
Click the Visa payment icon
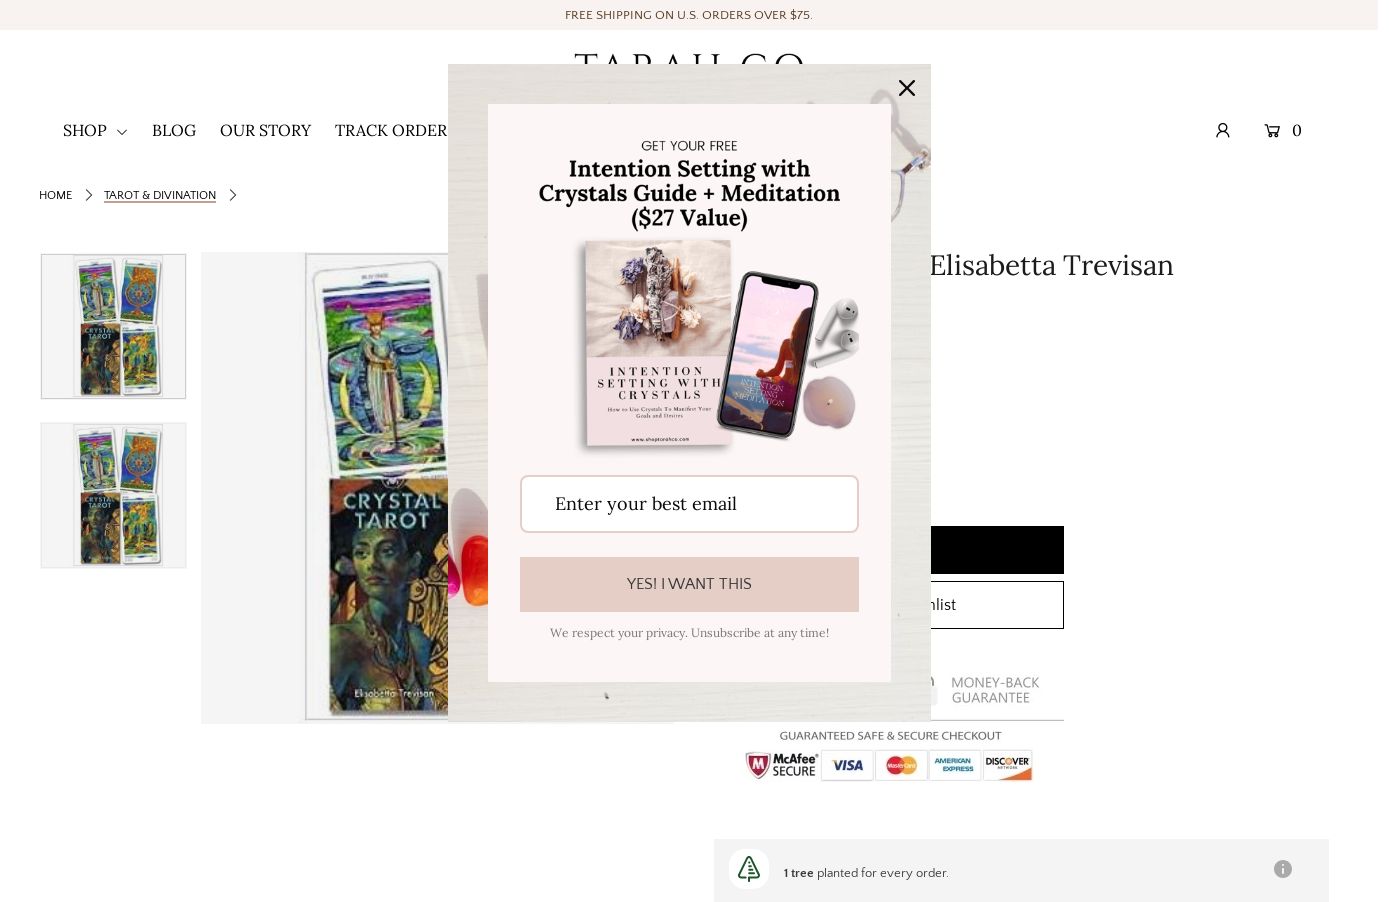pyautogui.click(x=847, y=765)
